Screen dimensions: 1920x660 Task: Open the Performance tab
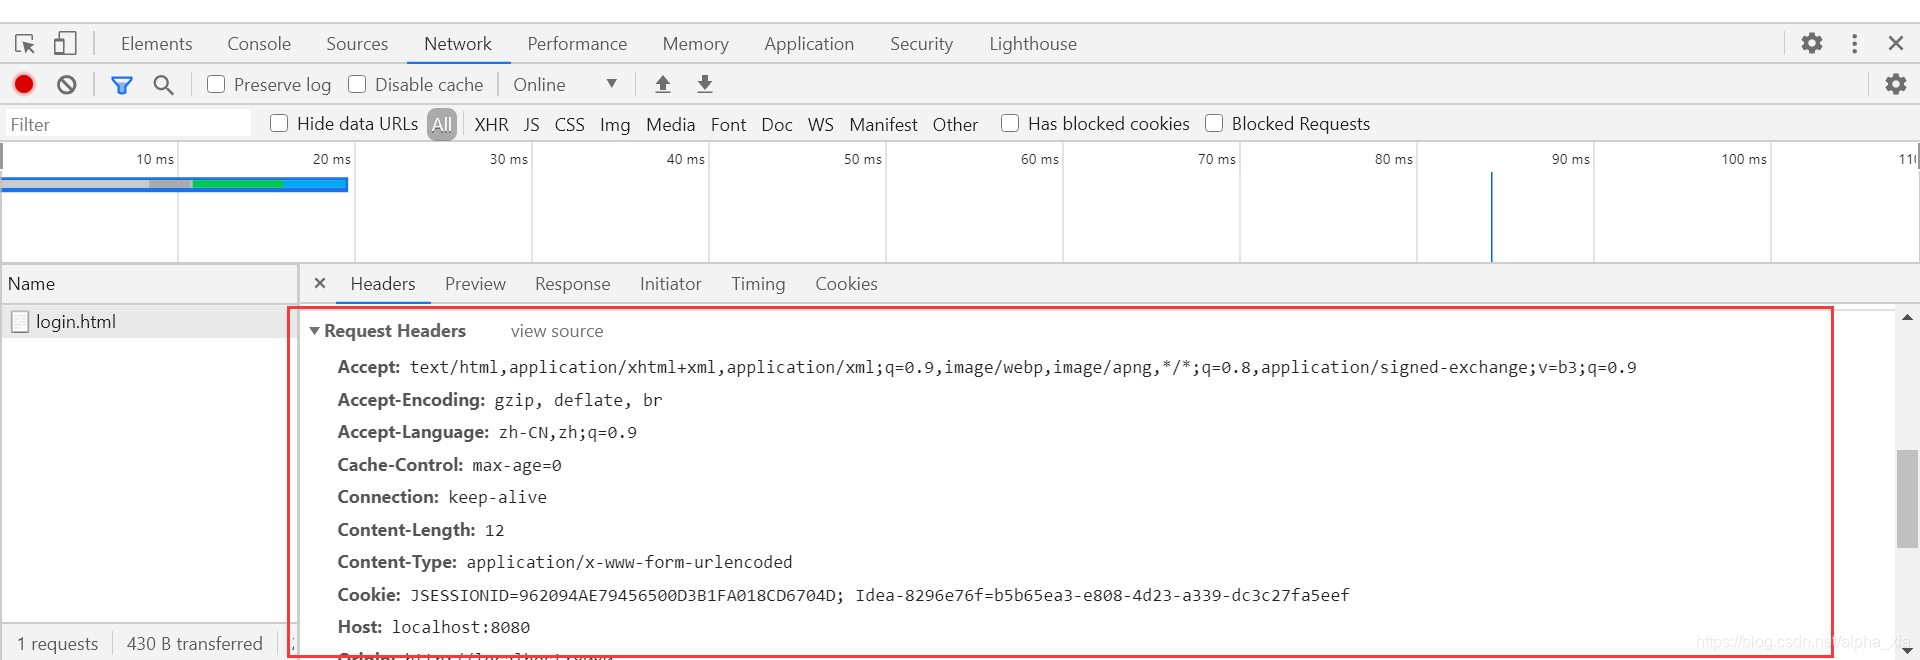point(577,44)
